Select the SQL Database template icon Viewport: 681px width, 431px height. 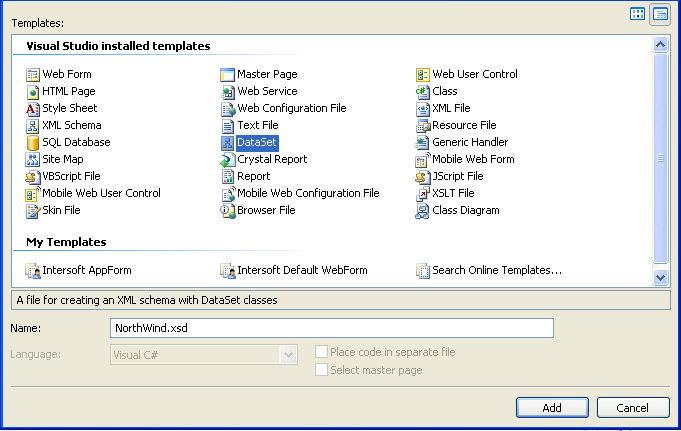pos(33,143)
